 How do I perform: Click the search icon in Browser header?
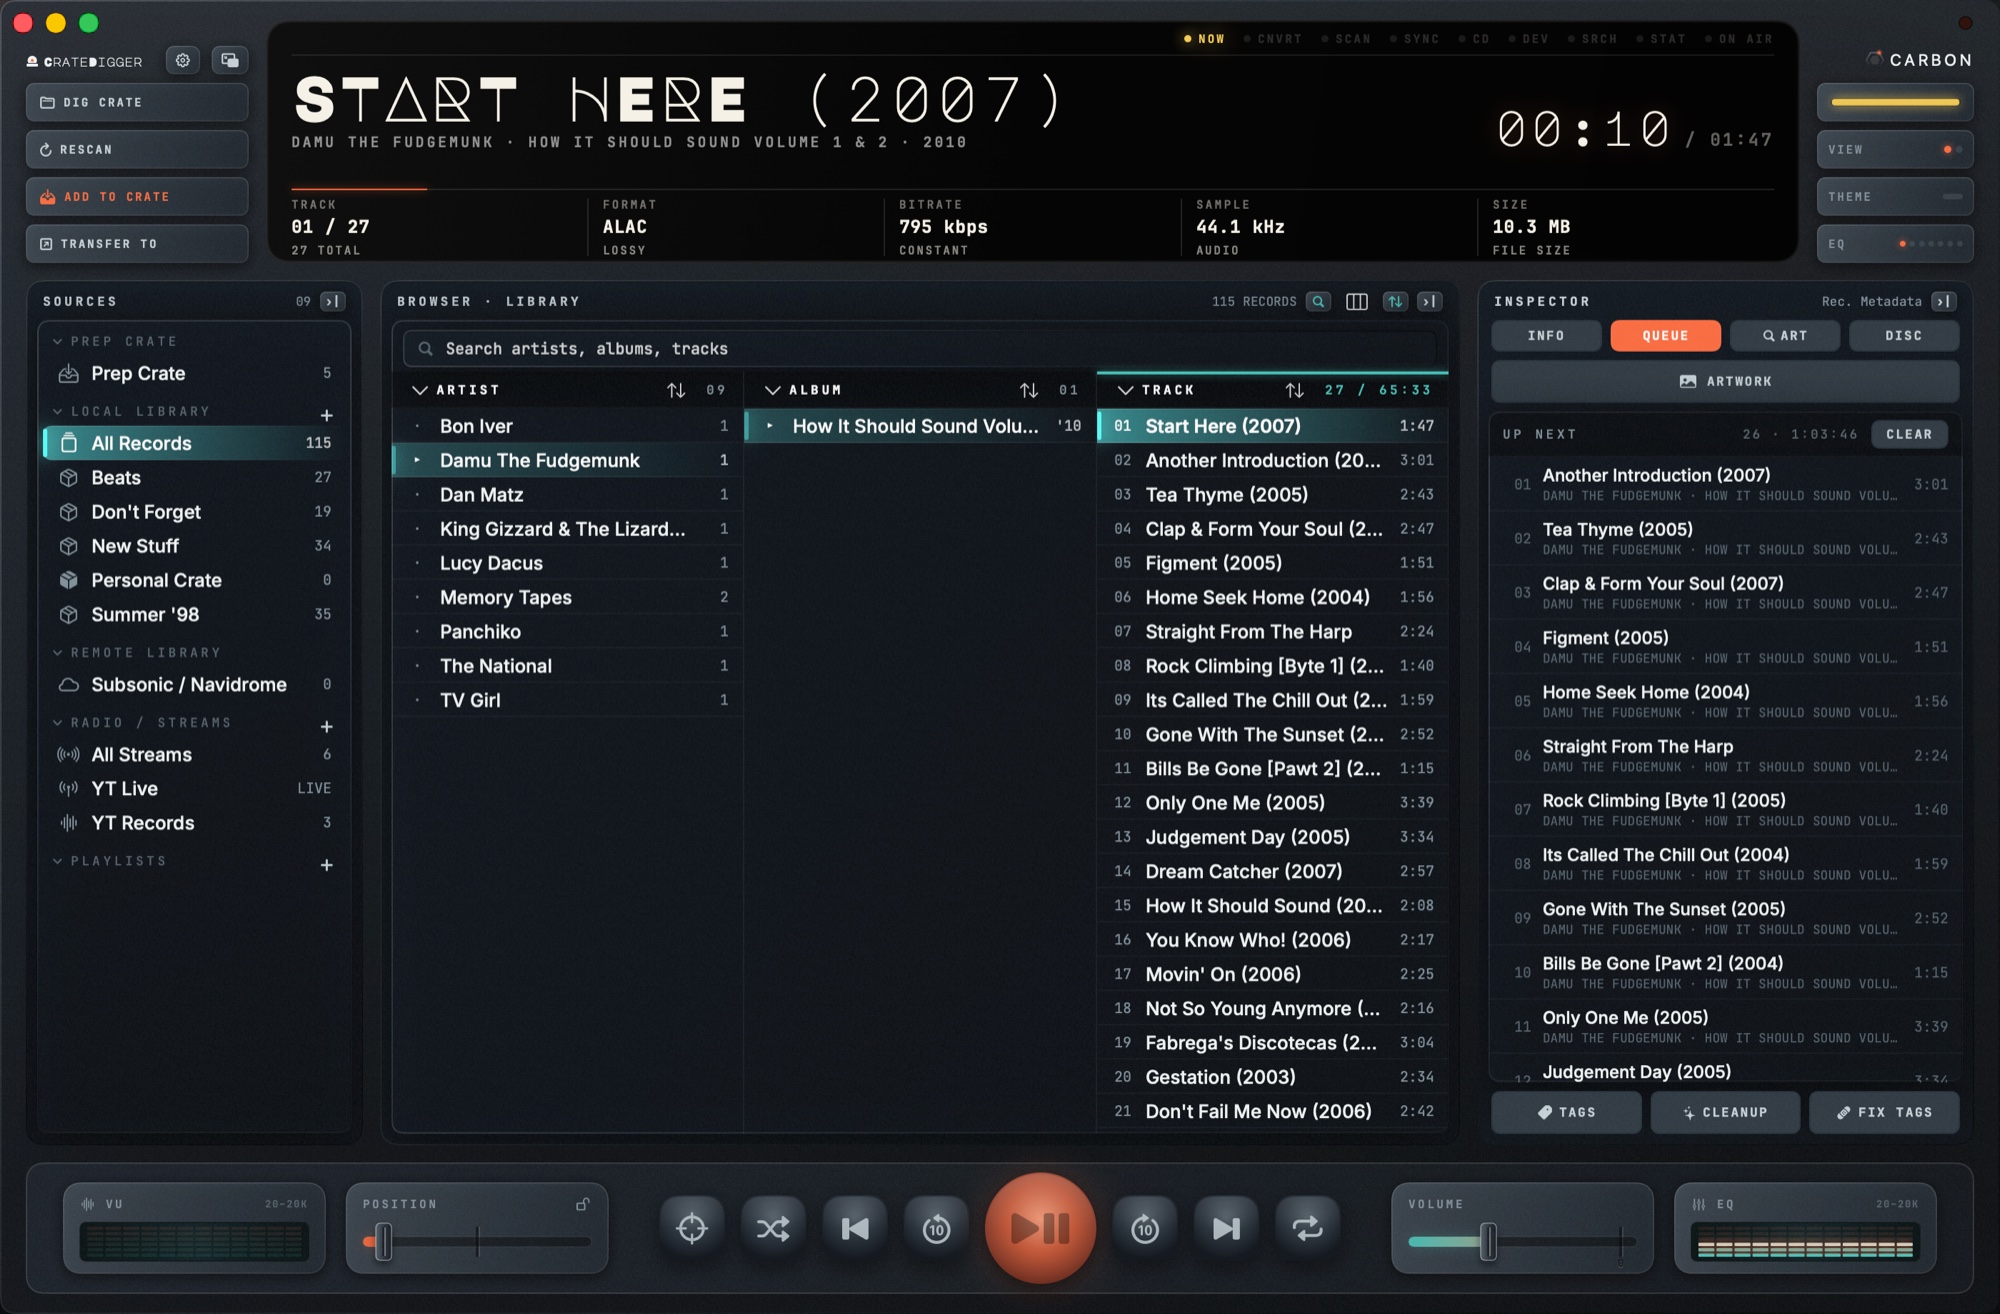(x=1318, y=302)
